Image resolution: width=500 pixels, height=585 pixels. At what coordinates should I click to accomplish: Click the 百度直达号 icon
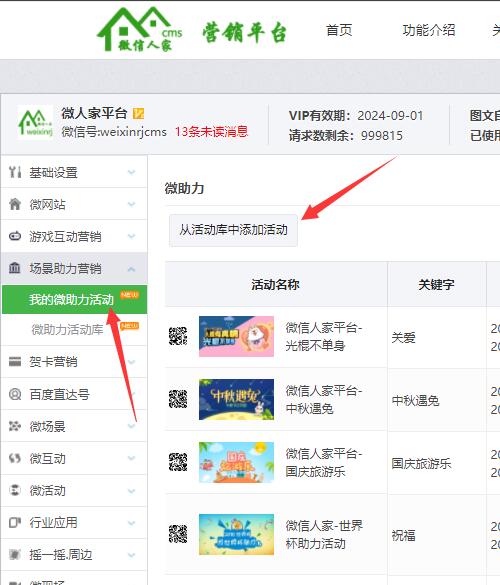click(15, 394)
